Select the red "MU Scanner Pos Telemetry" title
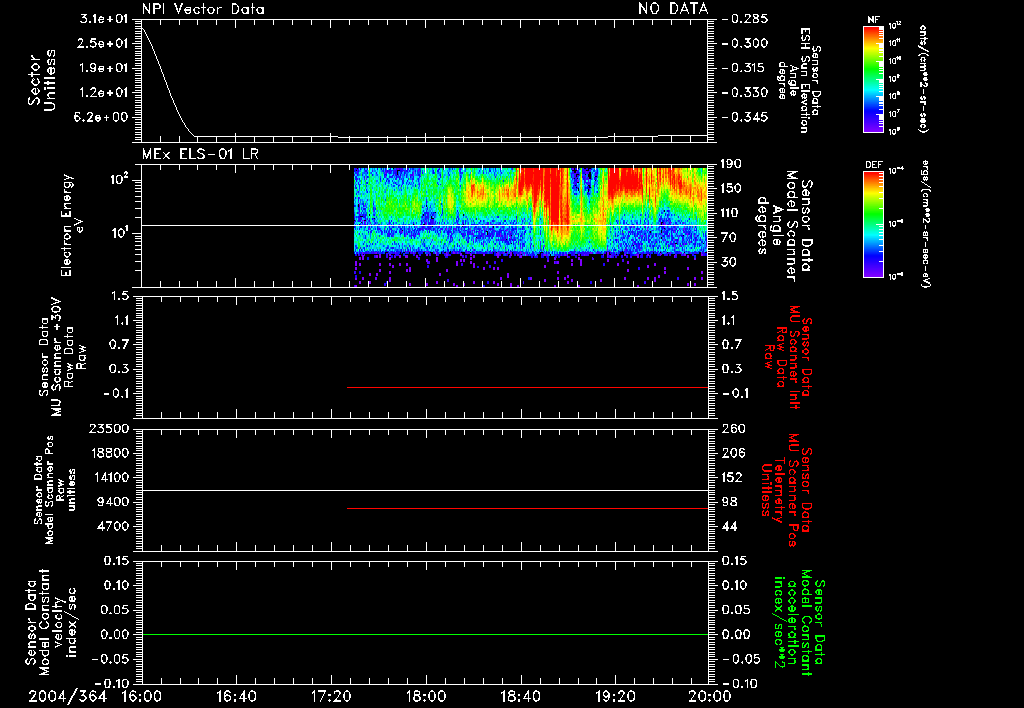 [786, 491]
